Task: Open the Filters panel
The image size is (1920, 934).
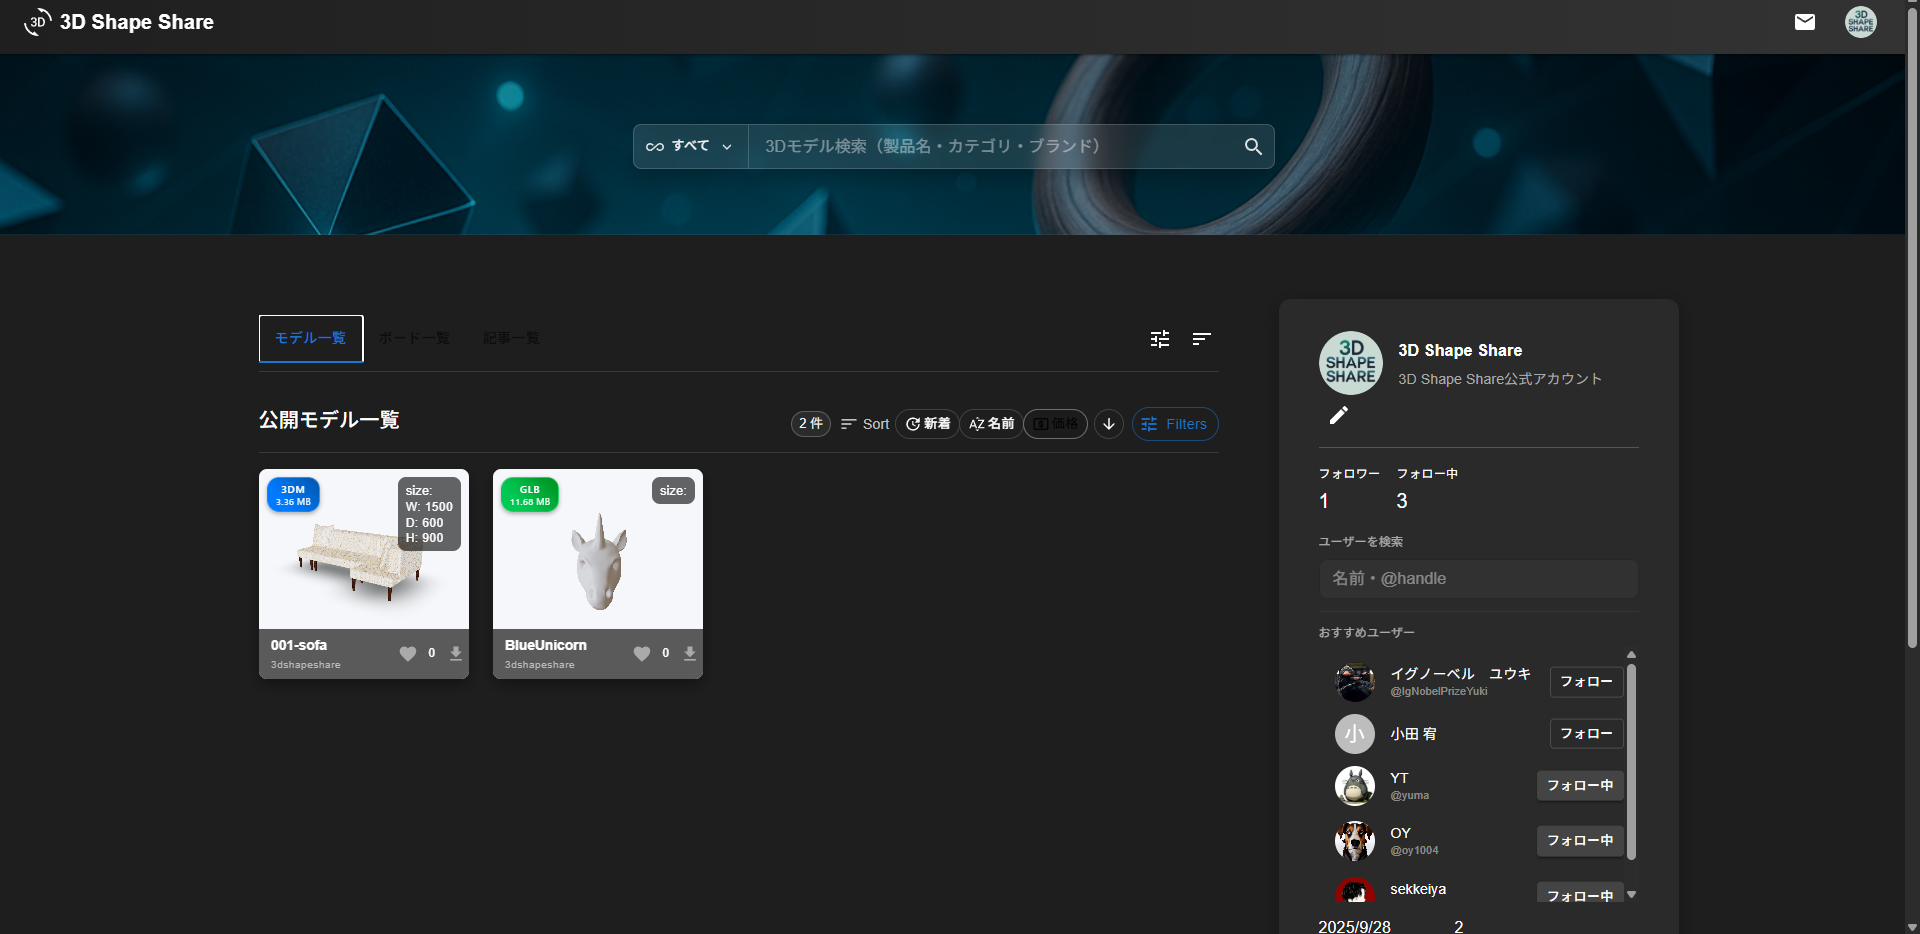Action: point(1175,424)
